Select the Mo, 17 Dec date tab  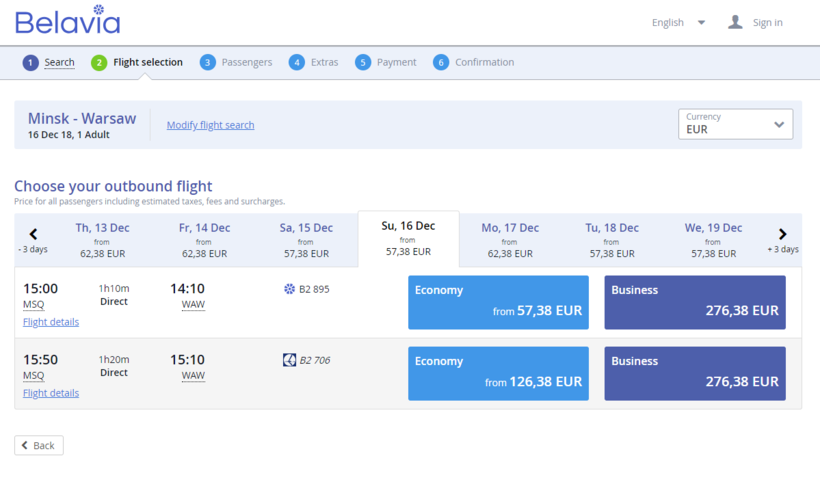[x=510, y=240]
